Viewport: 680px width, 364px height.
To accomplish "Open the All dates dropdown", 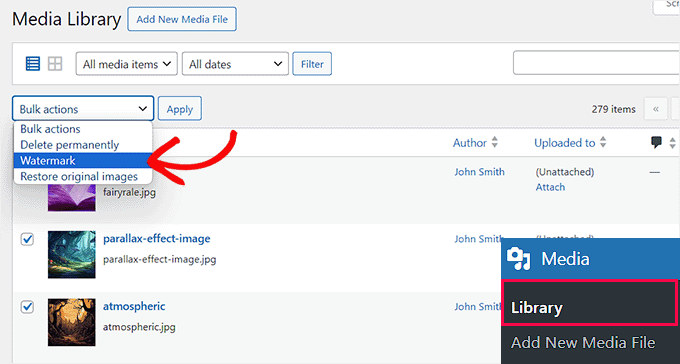I will pos(235,64).
